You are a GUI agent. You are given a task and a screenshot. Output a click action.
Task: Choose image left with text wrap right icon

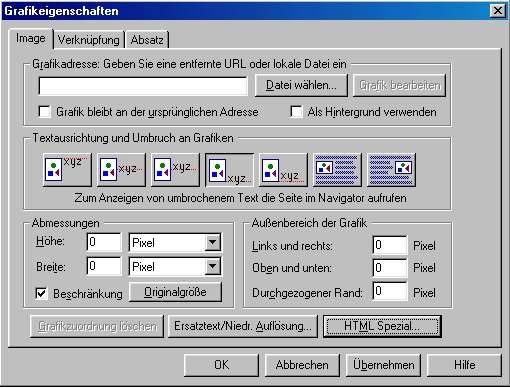pos(337,170)
